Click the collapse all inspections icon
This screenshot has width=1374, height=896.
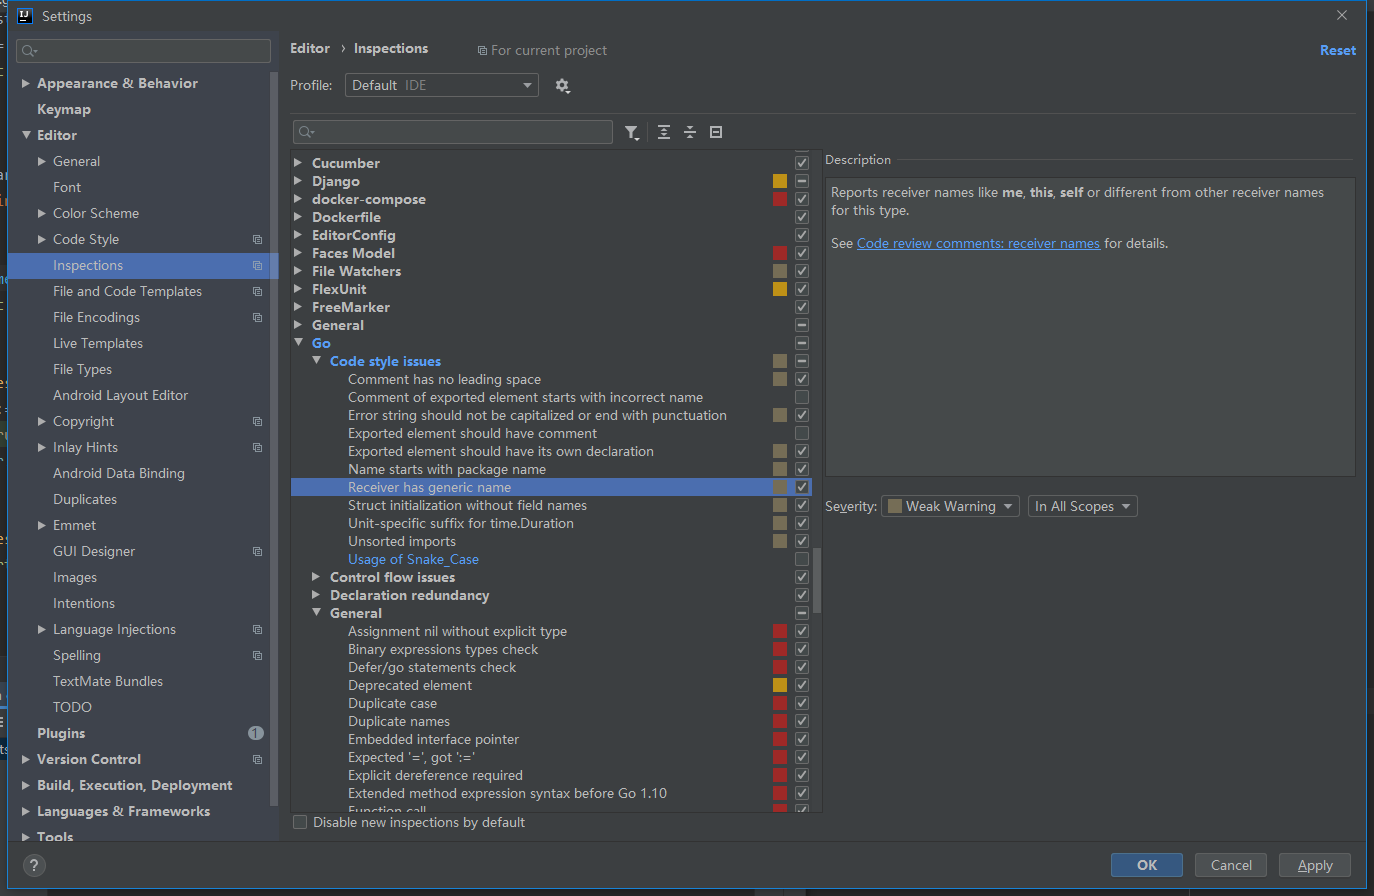tap(690, 132)
